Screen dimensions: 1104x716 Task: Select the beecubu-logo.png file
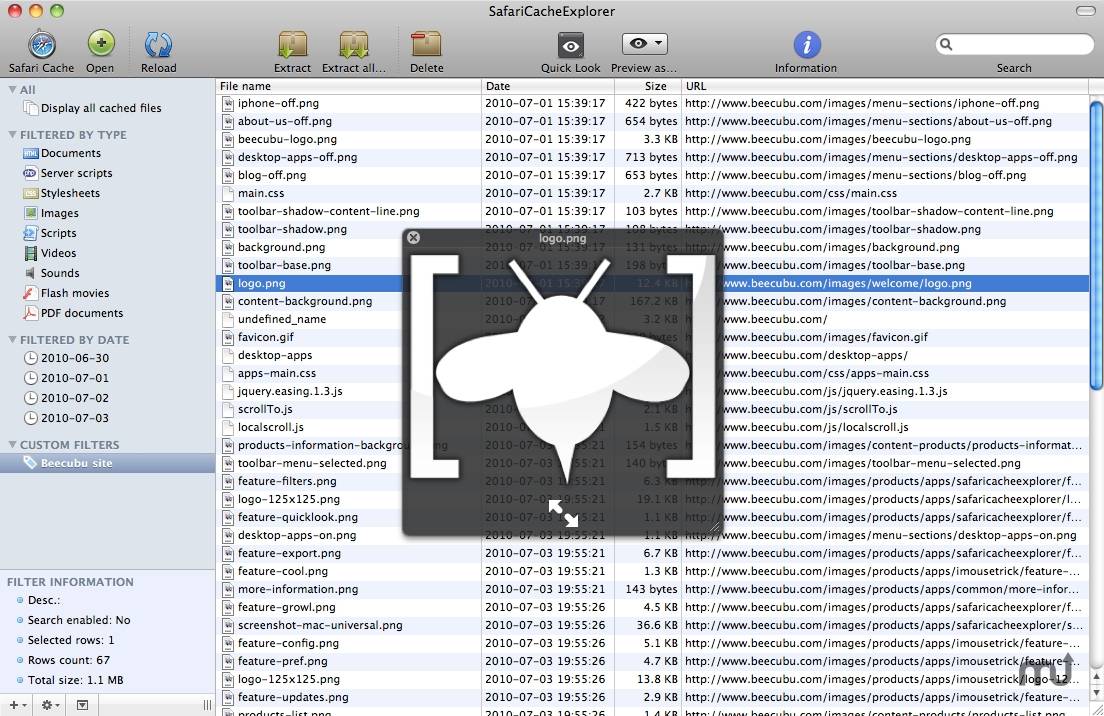point(287,139)
